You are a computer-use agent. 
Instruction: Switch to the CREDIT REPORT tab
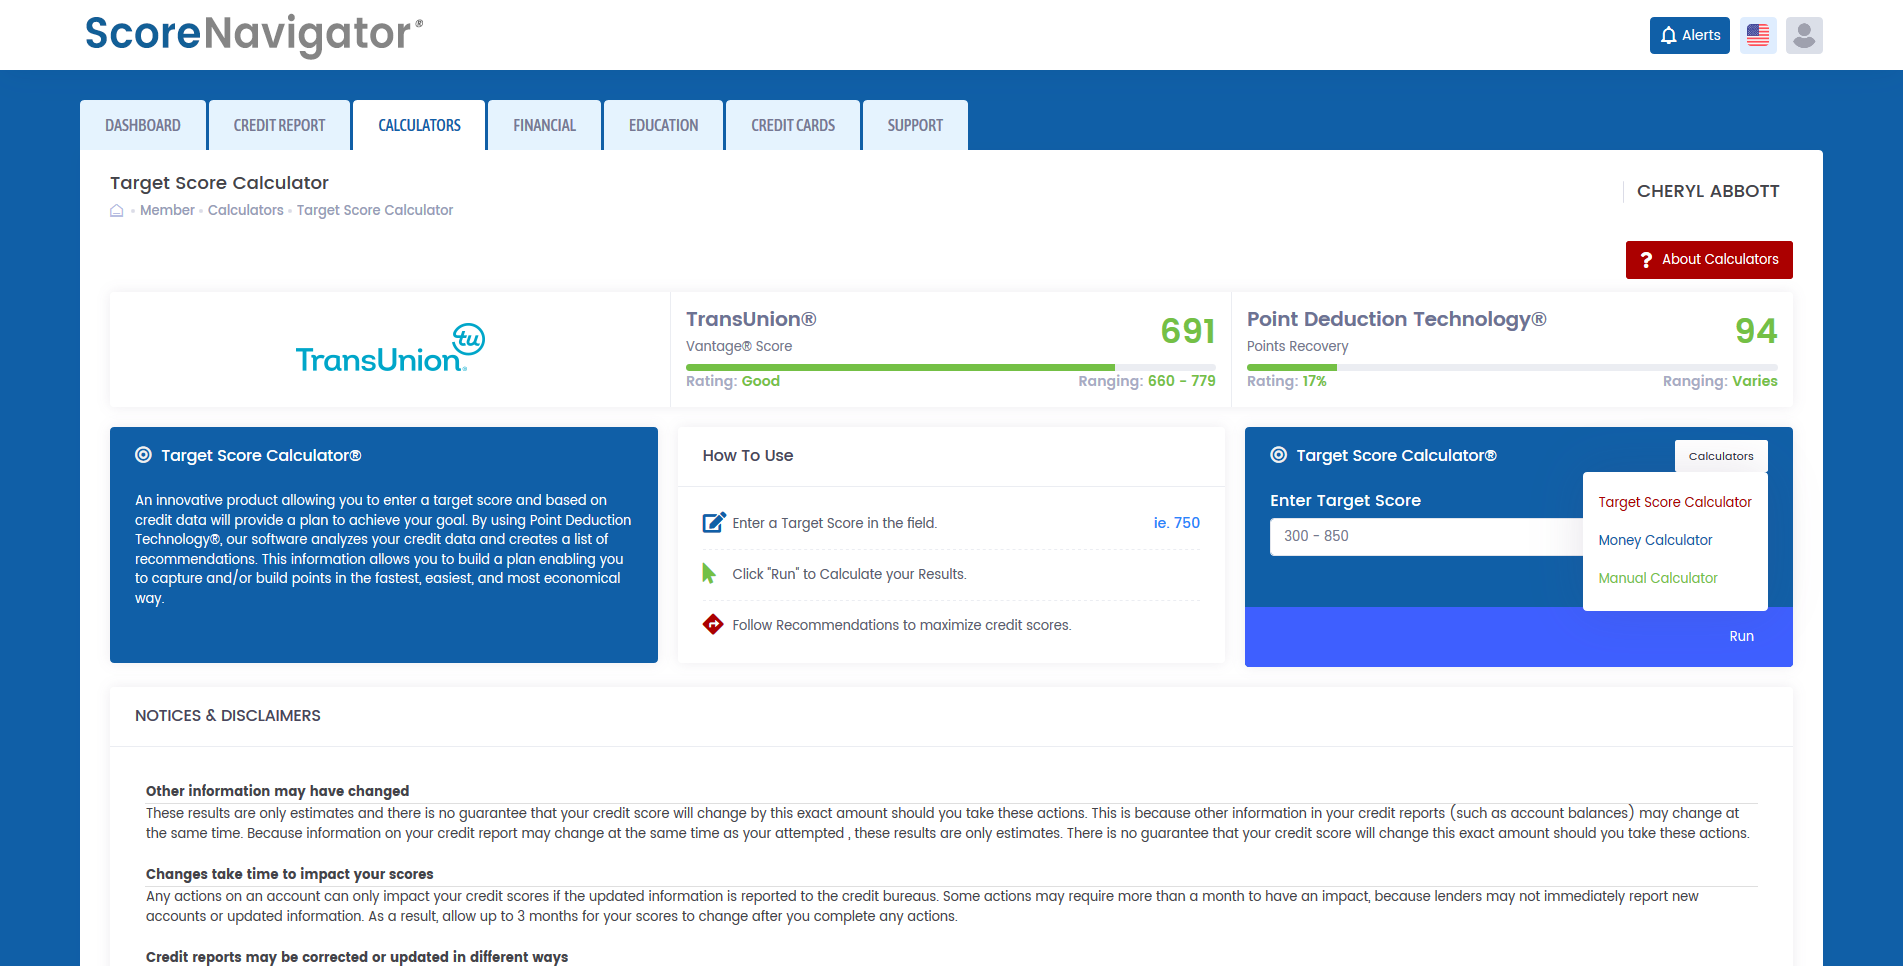point(279,125)
